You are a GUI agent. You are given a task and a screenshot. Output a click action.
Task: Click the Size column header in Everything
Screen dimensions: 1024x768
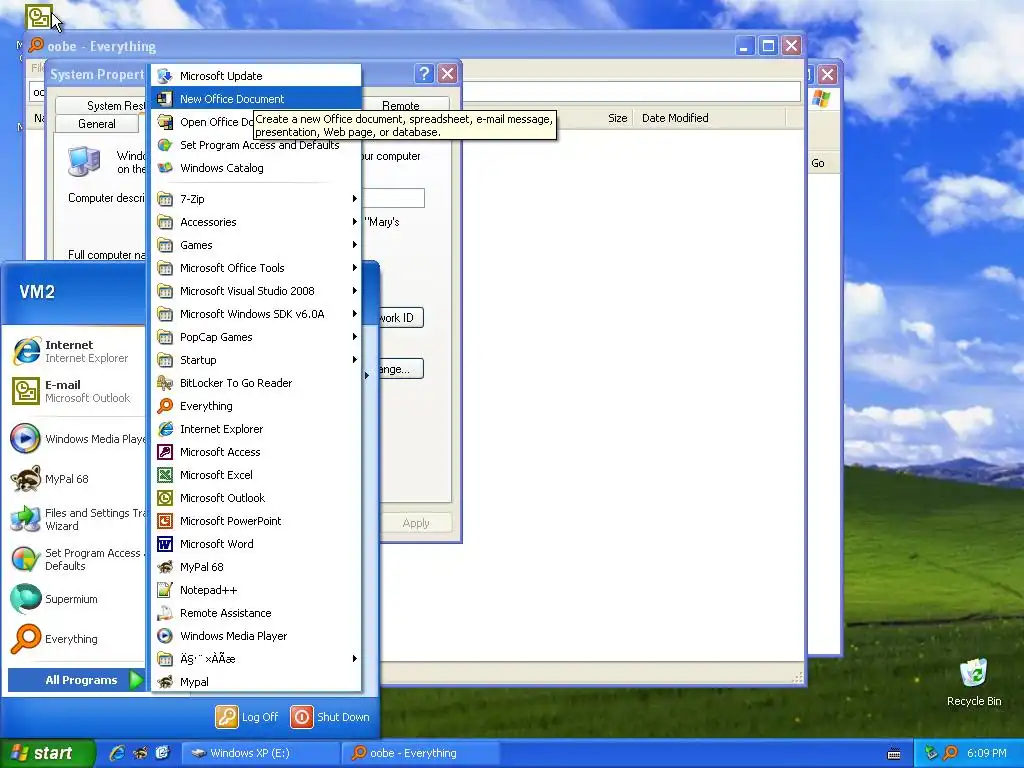coord(617,118)
